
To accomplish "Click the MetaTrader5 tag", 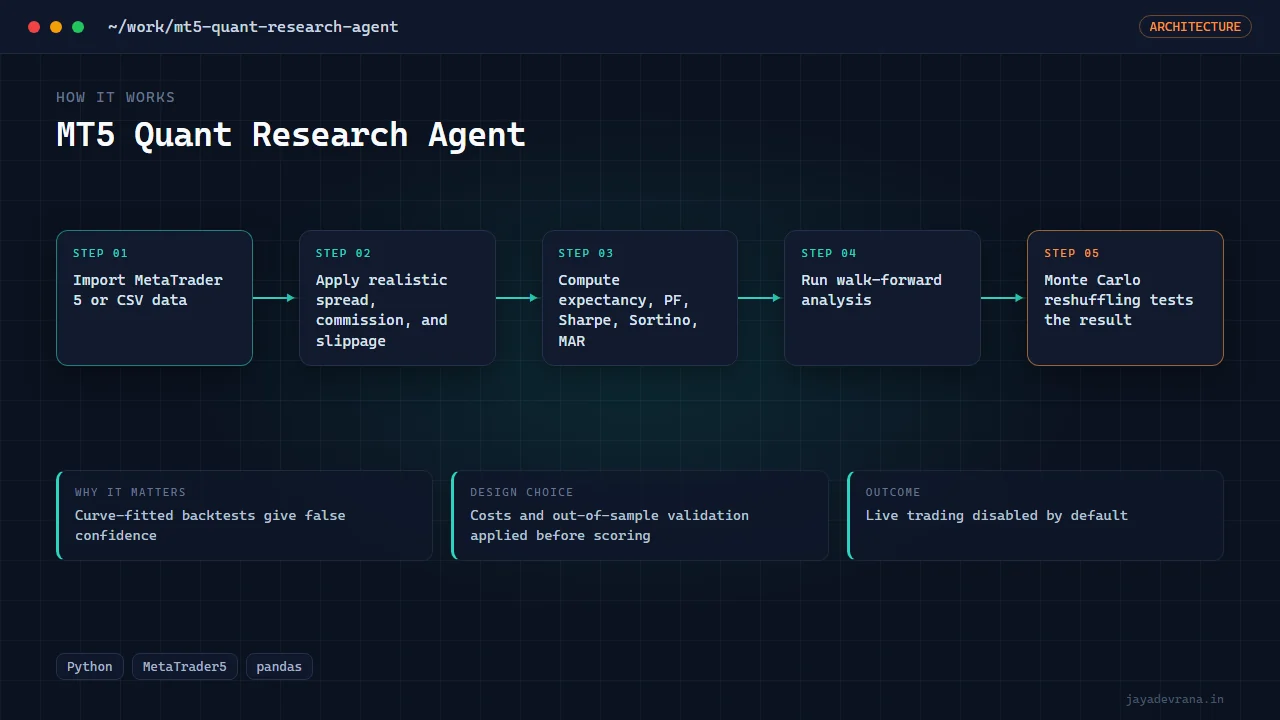I will pos(185,667).
